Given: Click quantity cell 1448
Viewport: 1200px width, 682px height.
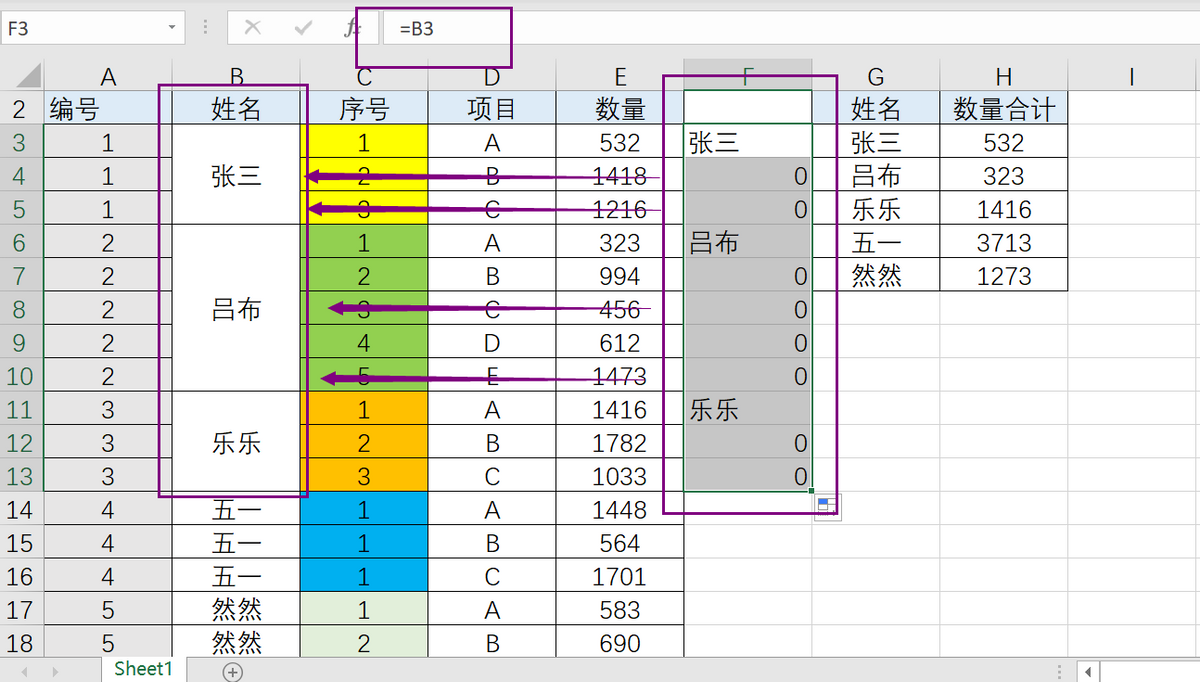Looking at the screenshot, I should (x=620, y=509).
